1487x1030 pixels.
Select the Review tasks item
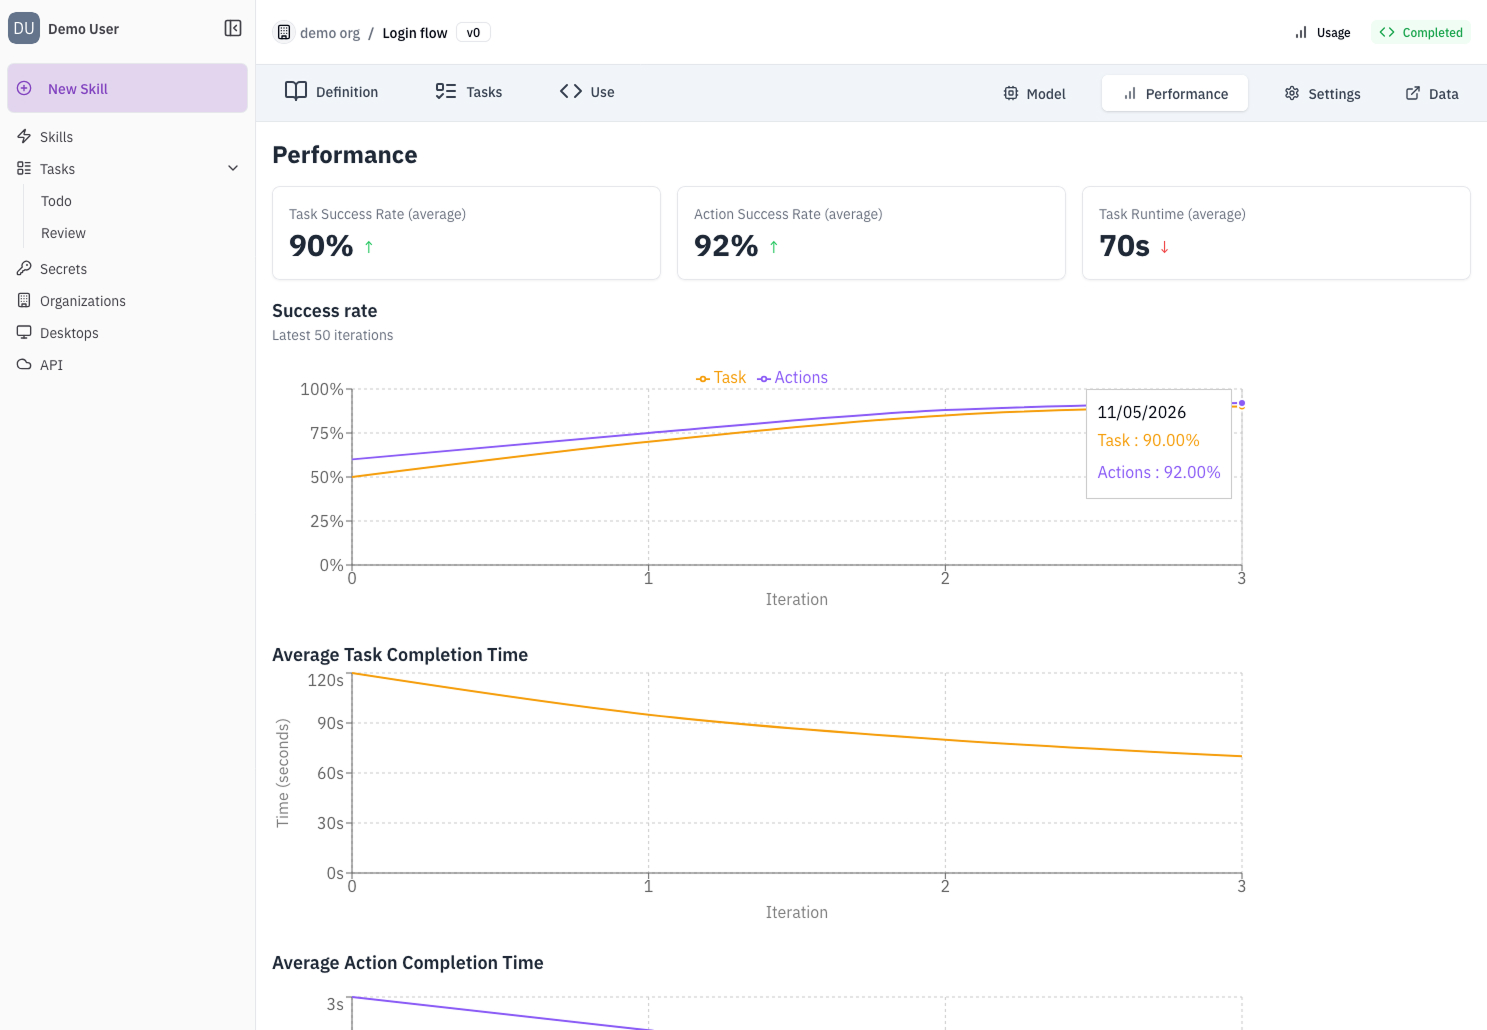(63, 232)
